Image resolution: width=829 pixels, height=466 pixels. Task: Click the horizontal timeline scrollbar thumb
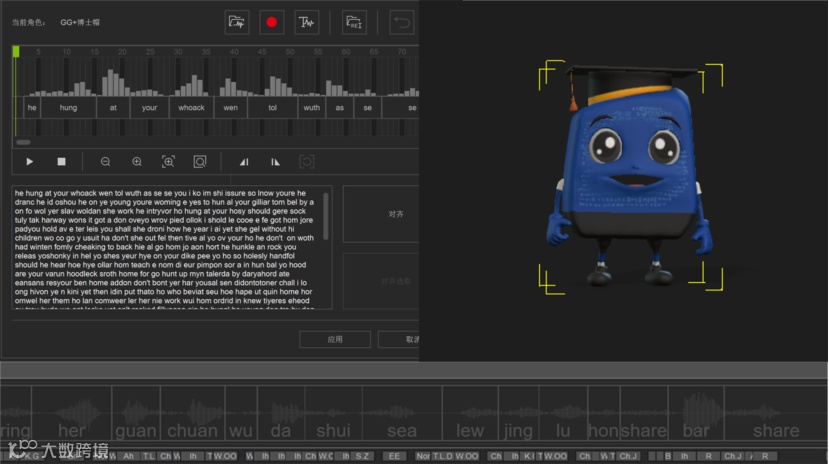23,142
